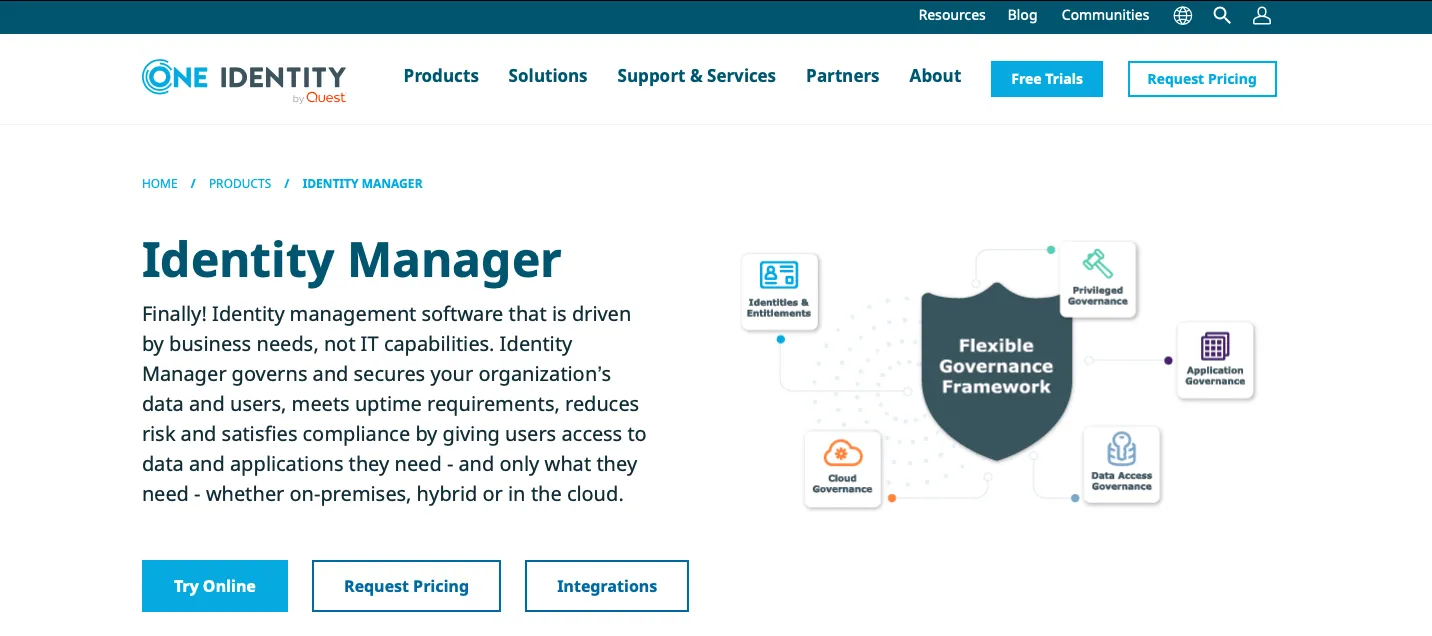Open the Solutions menu
Image resolution: width=1432 pixels, height=636 pixels.
click(548, 76)
